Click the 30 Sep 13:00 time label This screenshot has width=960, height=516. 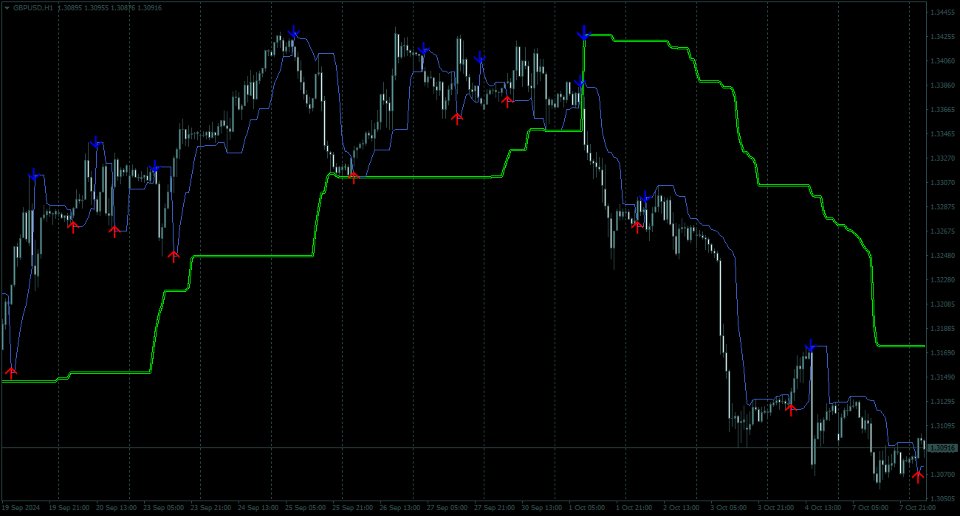coord(542,507)
